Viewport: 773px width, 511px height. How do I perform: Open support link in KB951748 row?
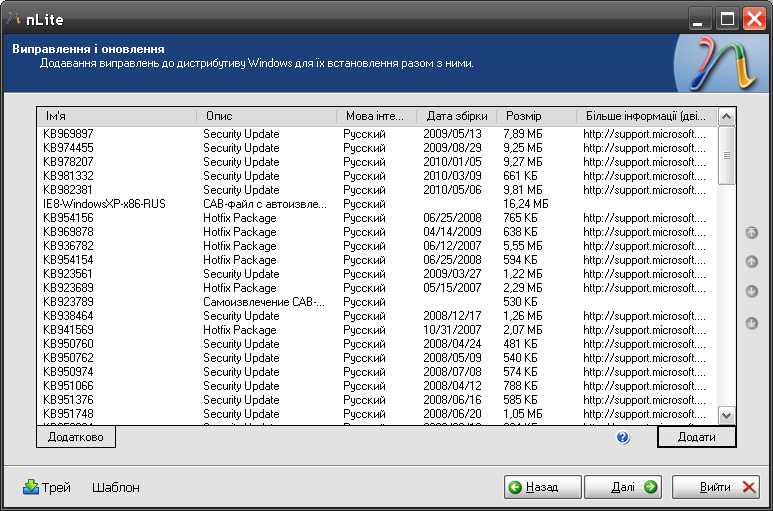pos(644,414)
